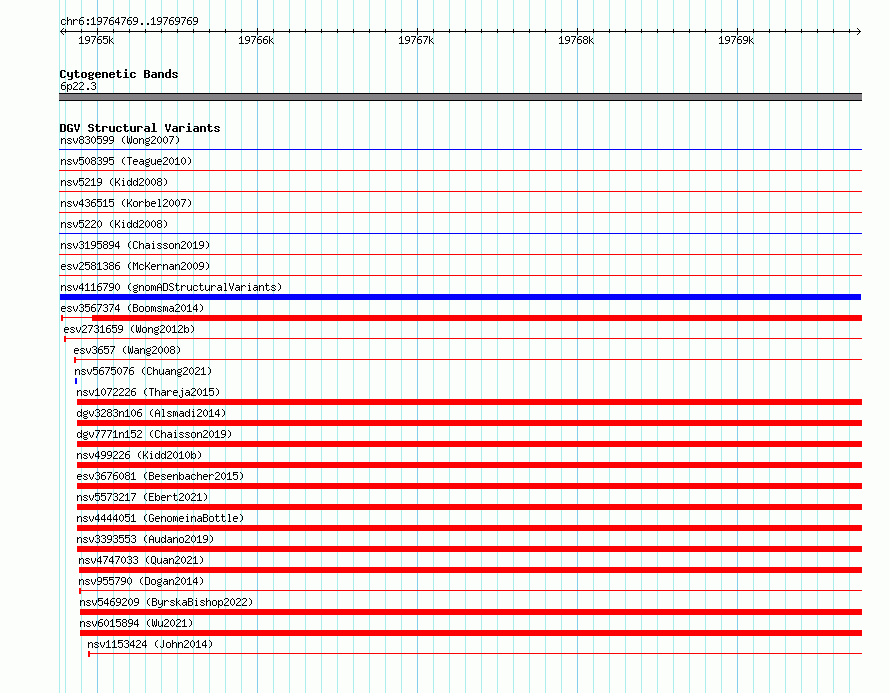The width and height of the screenshot is (890, 693).
Task: Select nsv499226 (Kidd2010b) variant
Action: click(139, 455)
